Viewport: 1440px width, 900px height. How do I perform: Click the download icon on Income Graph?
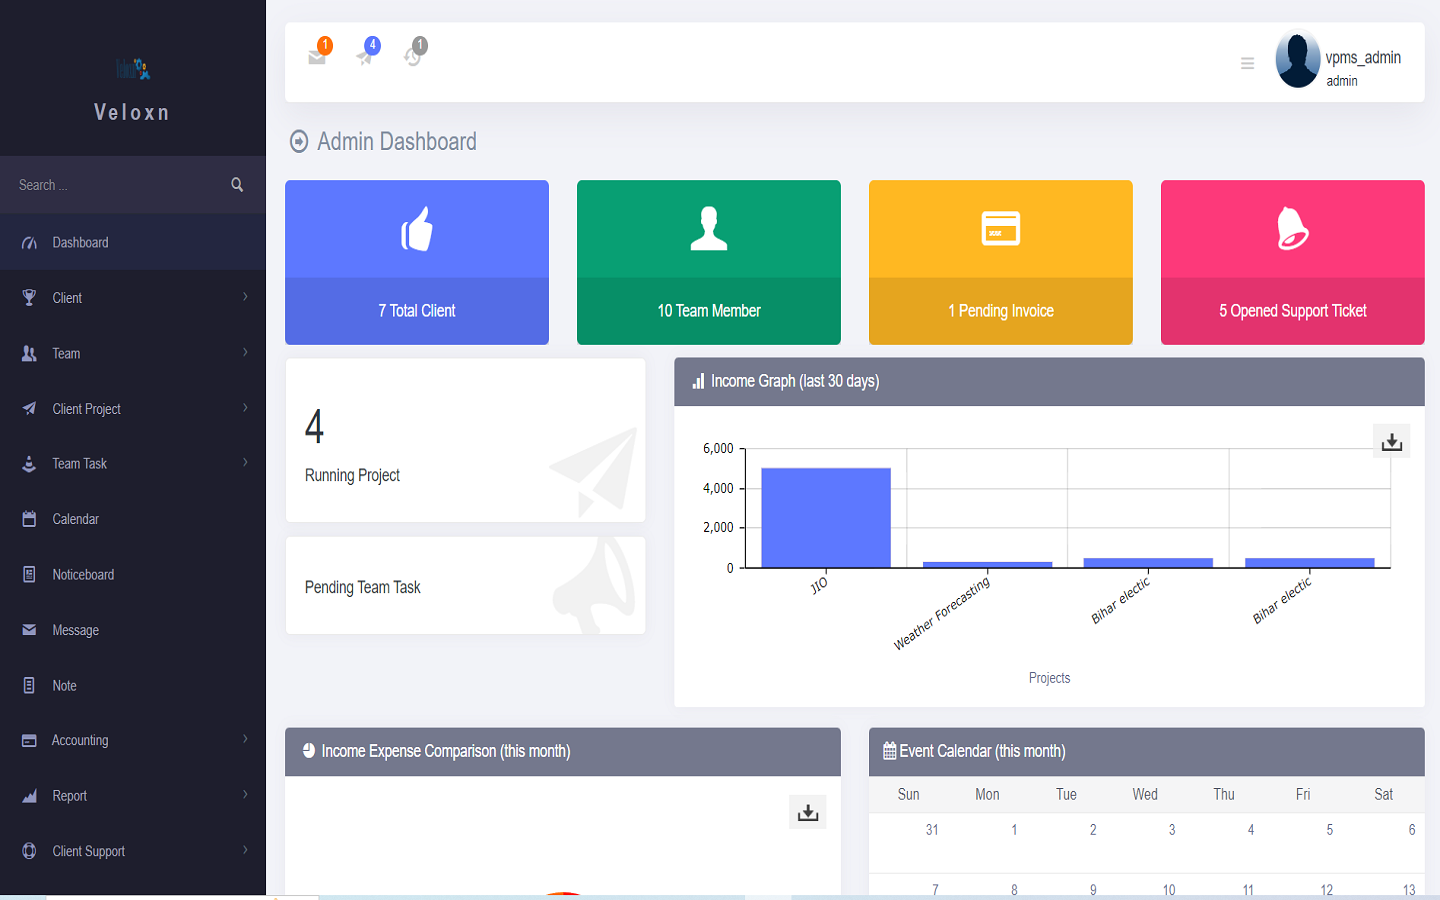1391,440
